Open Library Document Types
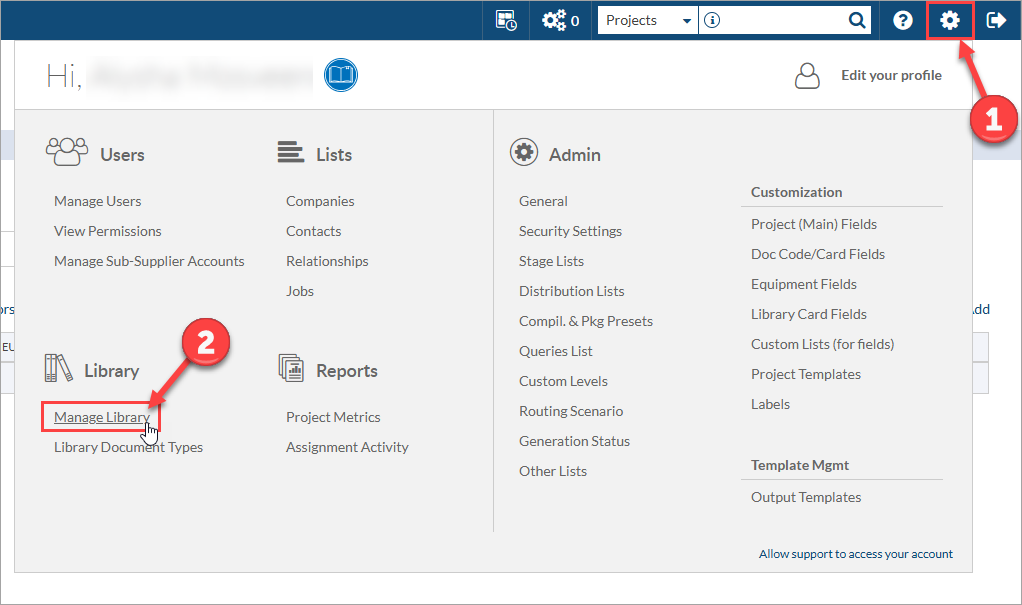The image size is (1022, 605). pos(128,447)
